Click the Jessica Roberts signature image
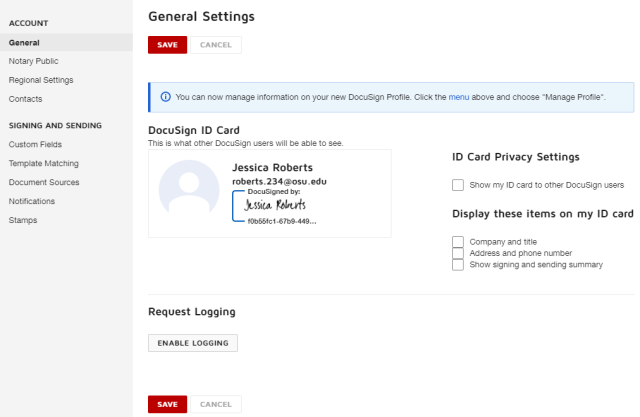Viewport: 640px width, 417px height. pyautogui.click(x=275, y=205)
